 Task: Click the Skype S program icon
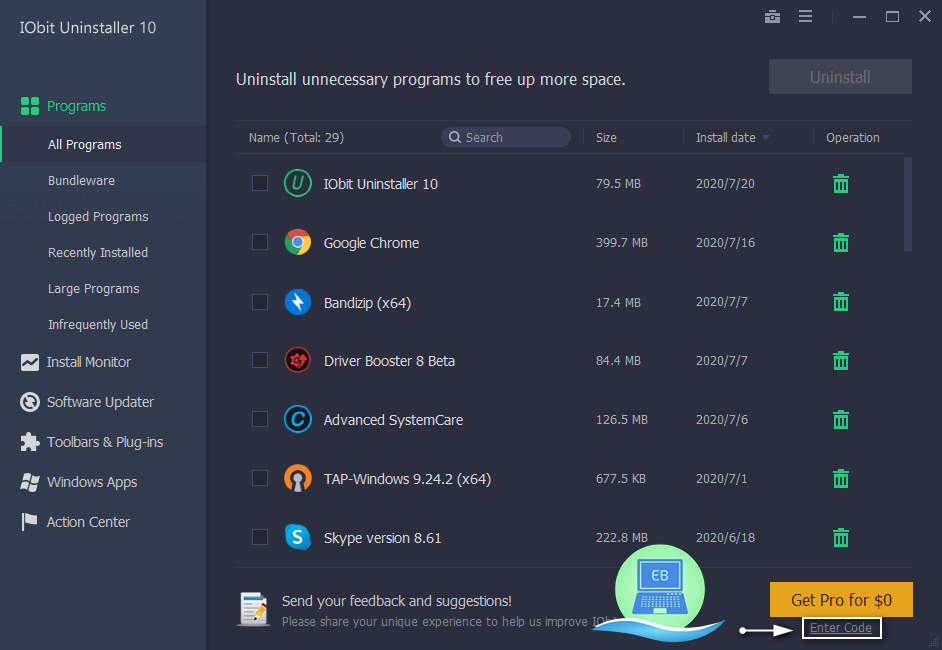(297, 537)
